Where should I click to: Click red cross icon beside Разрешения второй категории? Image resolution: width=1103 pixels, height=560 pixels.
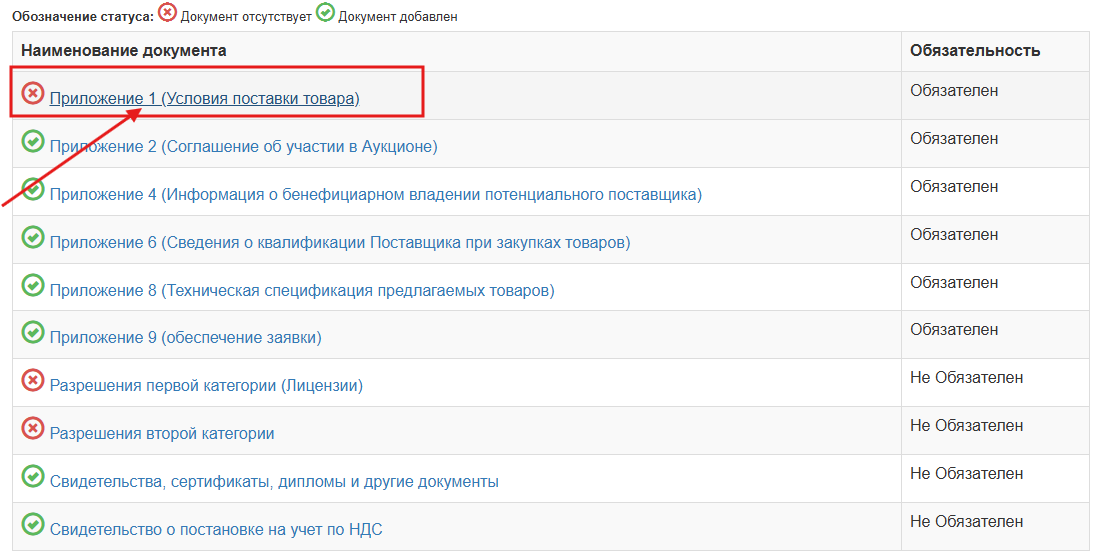(32, 428)
